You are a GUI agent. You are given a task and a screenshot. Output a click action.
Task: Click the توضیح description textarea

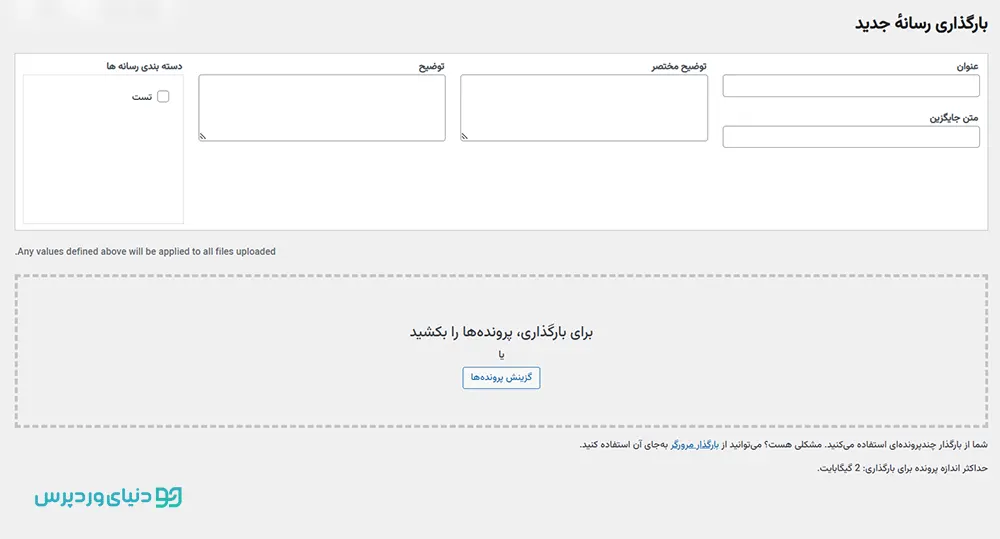tap(322, 108)
